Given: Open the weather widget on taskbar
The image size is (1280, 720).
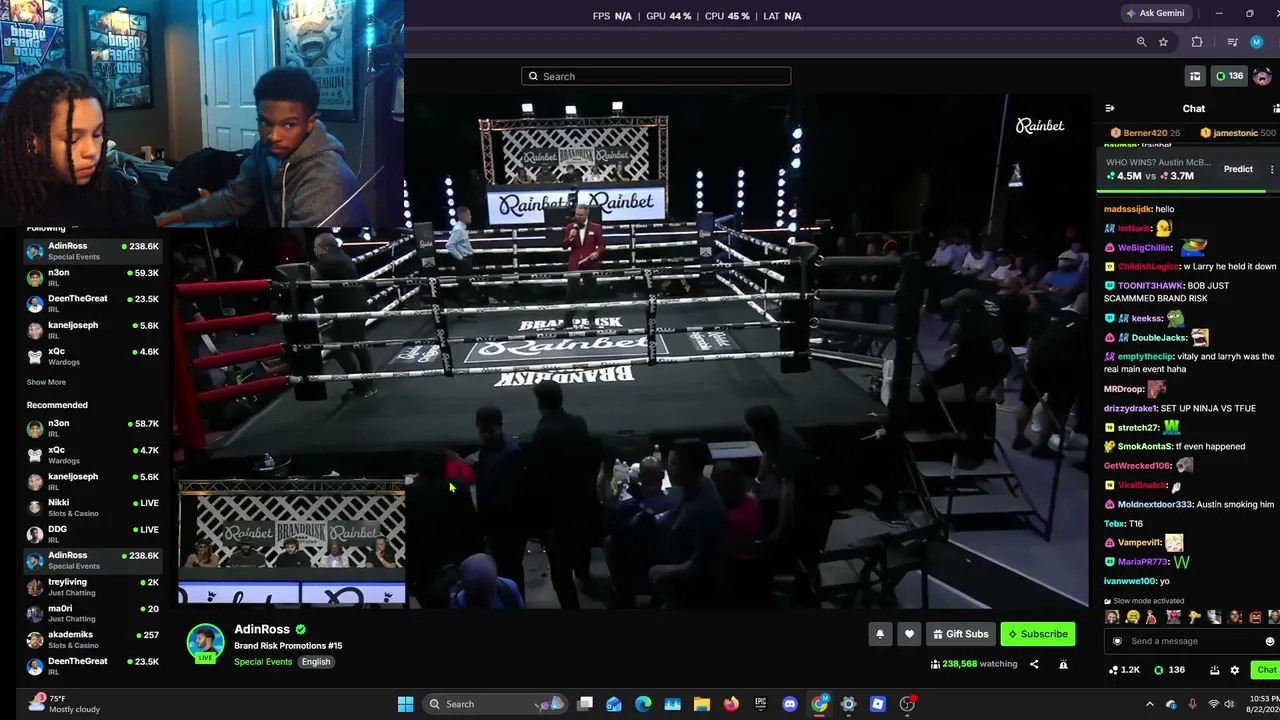Looking at the screenshot, I should pyautogui.click(x=65, y=704).
